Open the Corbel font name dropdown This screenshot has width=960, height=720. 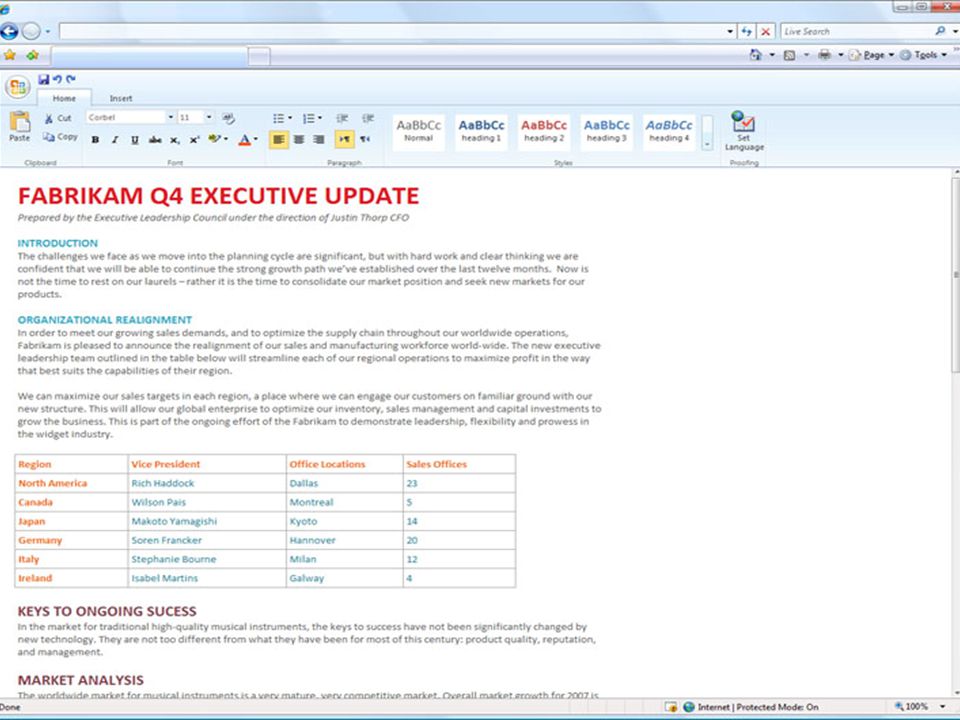point(171,117)
